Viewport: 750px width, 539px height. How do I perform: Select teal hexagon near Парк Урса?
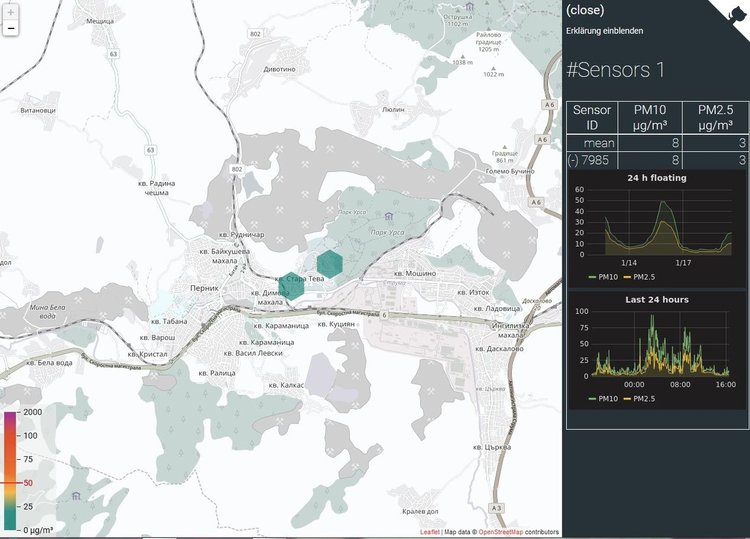(331, 264)
